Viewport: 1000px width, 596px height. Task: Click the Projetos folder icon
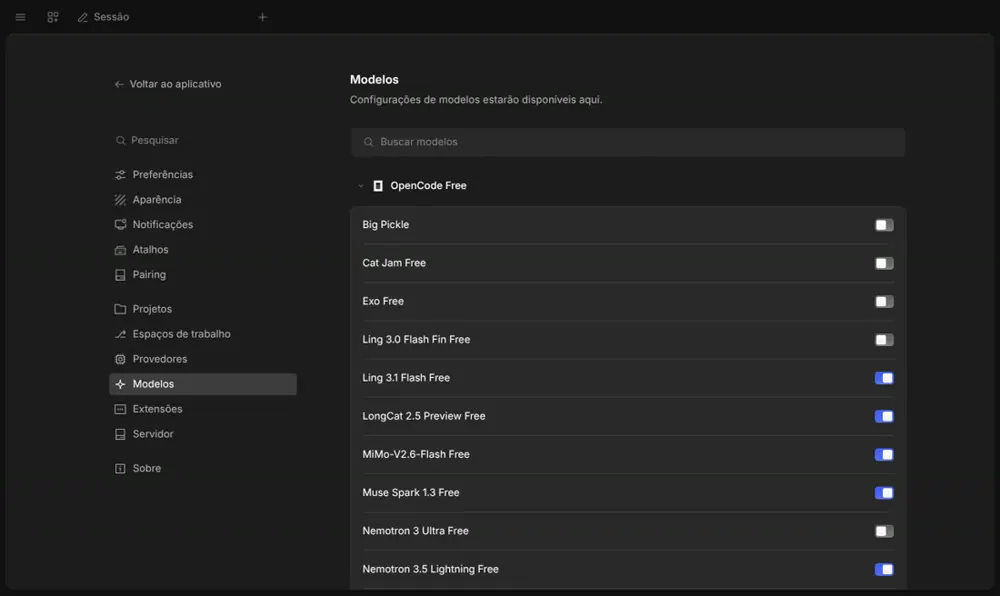click(120, 309)
